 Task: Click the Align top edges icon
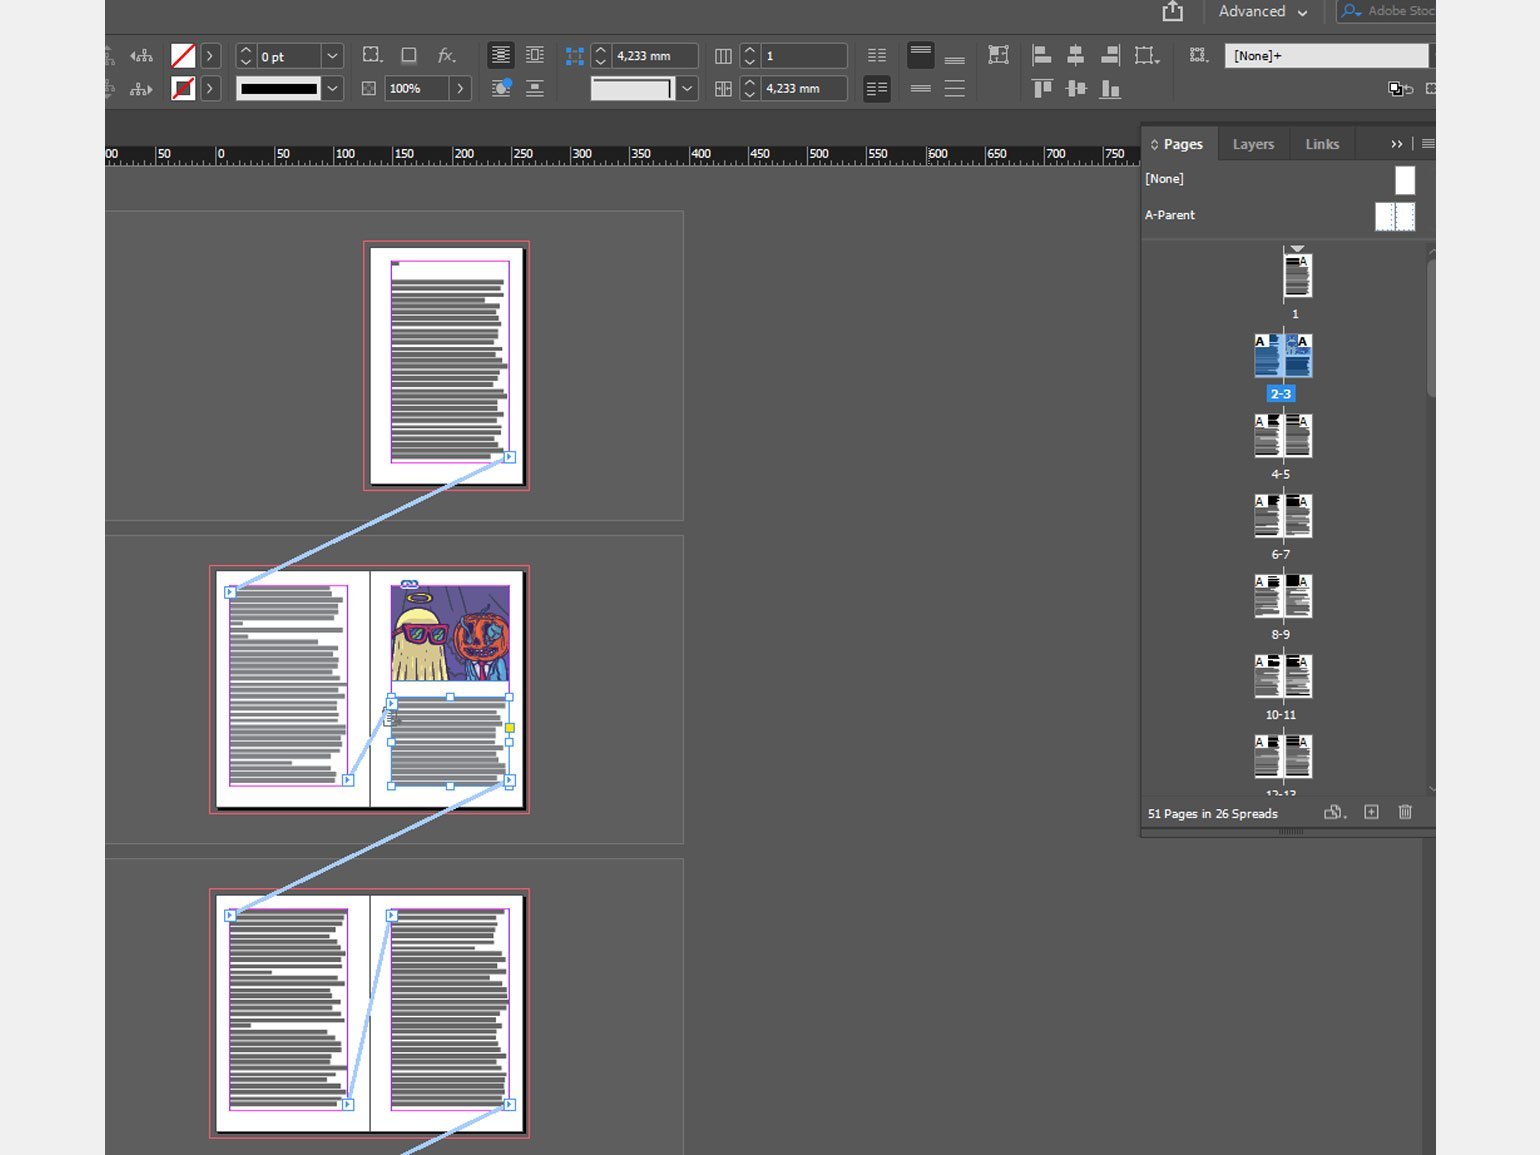[x=1041, y=89]
